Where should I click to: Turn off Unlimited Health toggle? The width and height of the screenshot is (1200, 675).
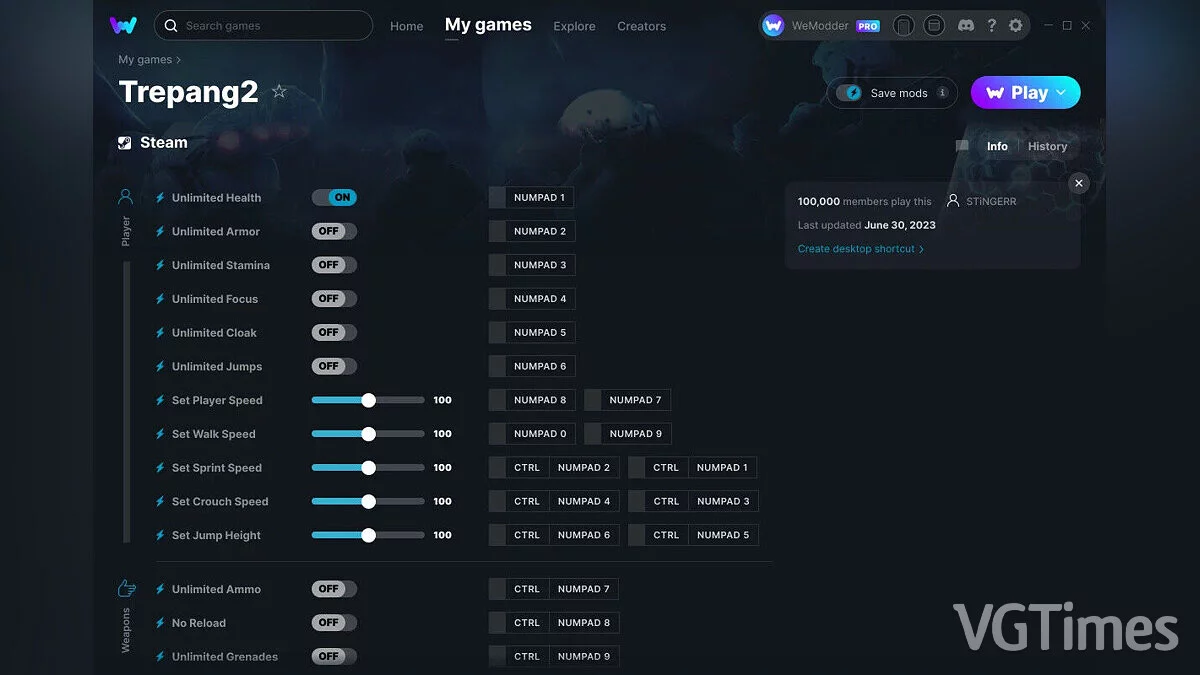click(334, 198)
